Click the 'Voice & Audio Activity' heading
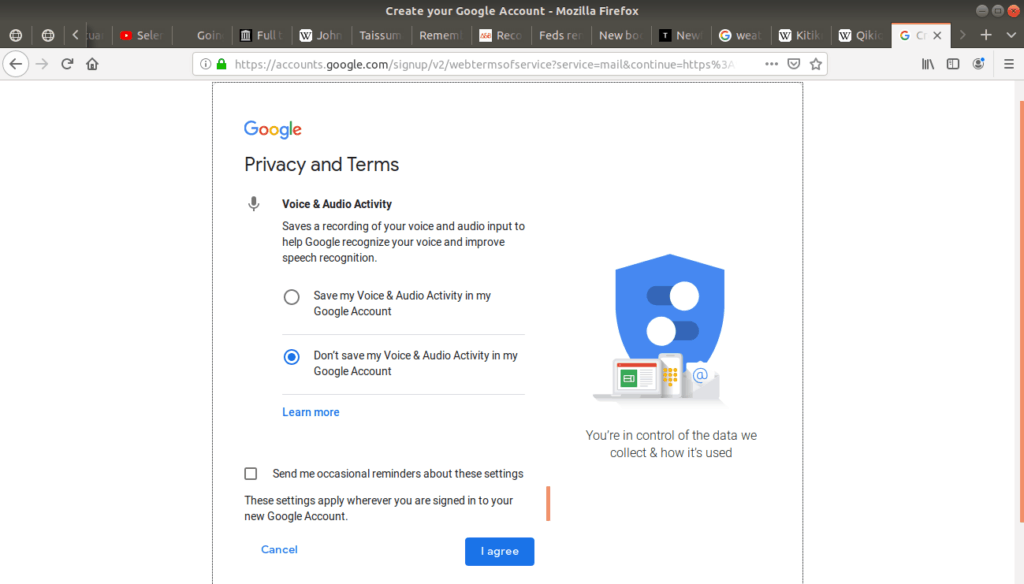This screenshot has height=584, width=1024. (x=337, y=204)
